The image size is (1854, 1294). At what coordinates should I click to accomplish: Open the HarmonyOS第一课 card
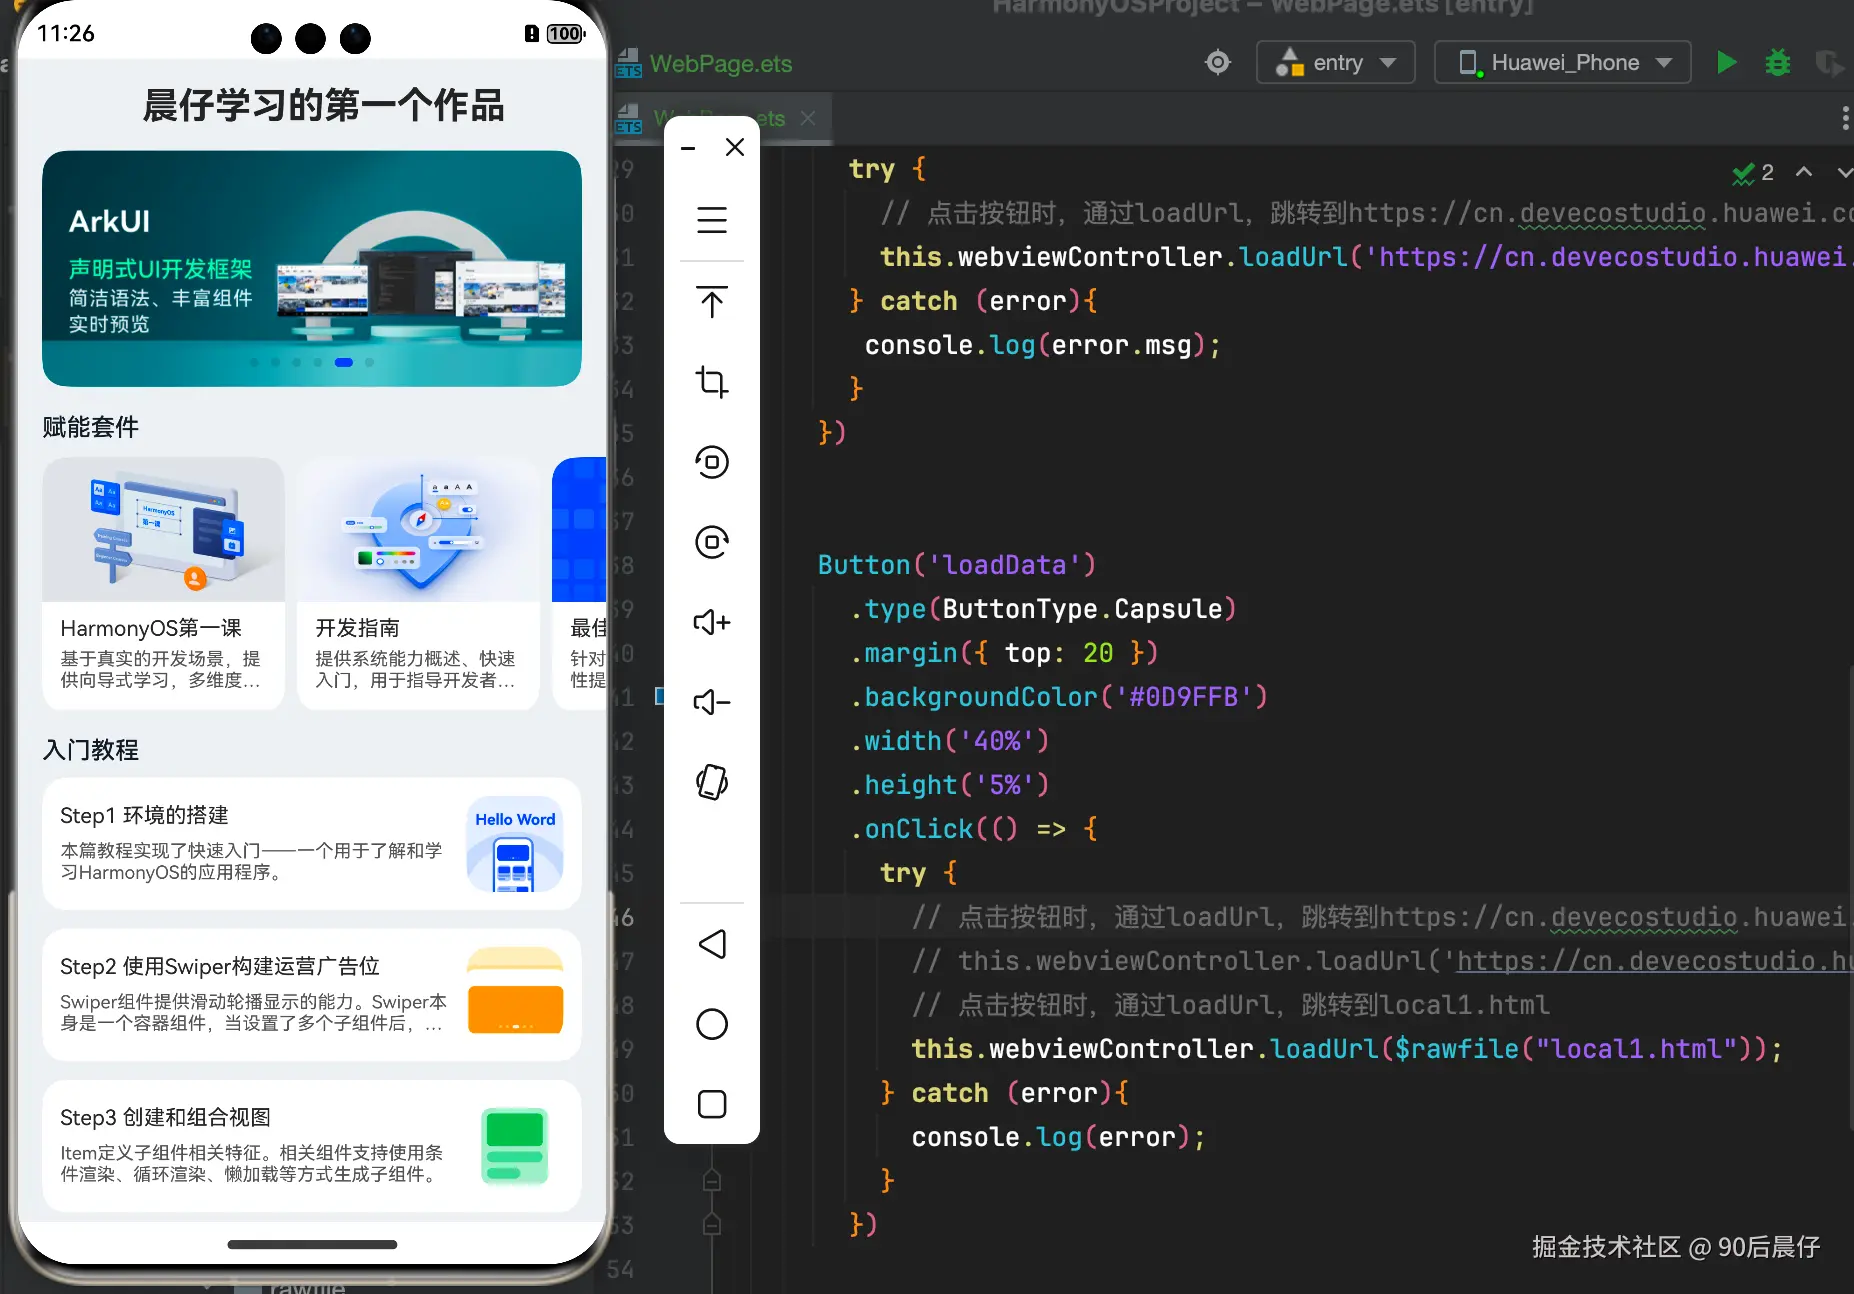[163, 584]
